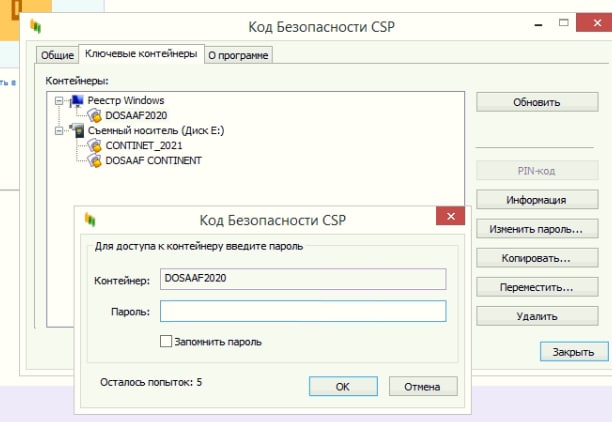The height and width of the screenshot is (422, 612).
Task: Click the Копировать... button
Action: click(x=537, y=258)
